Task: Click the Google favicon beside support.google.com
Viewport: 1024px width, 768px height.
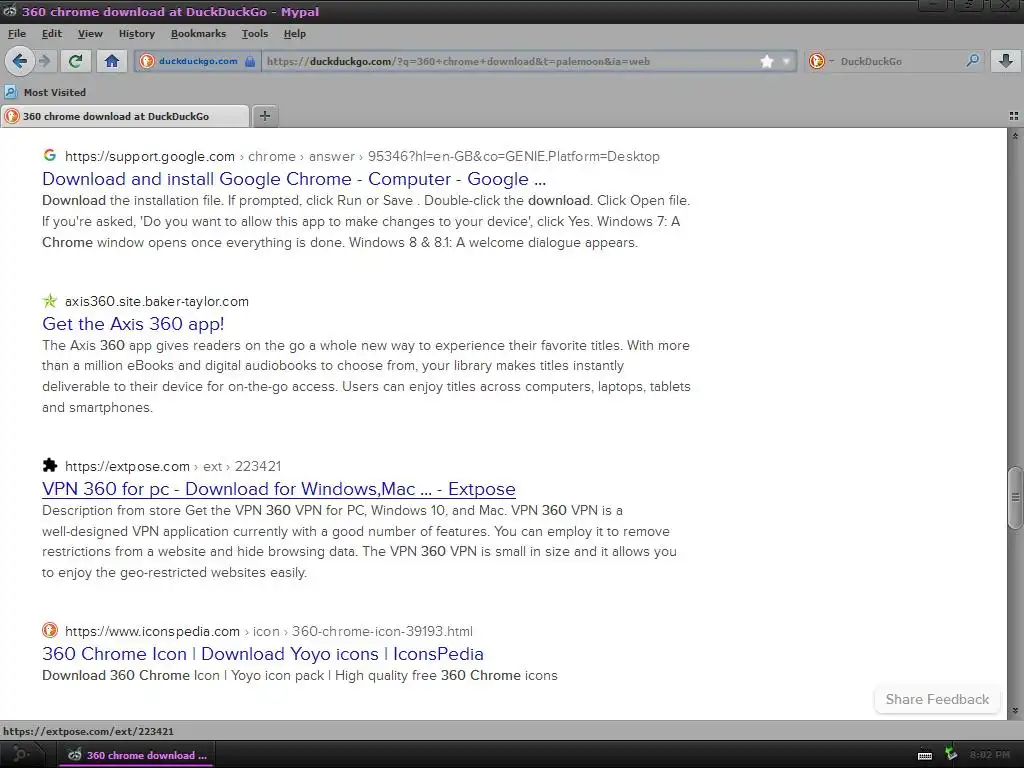Action: point(50,155)
